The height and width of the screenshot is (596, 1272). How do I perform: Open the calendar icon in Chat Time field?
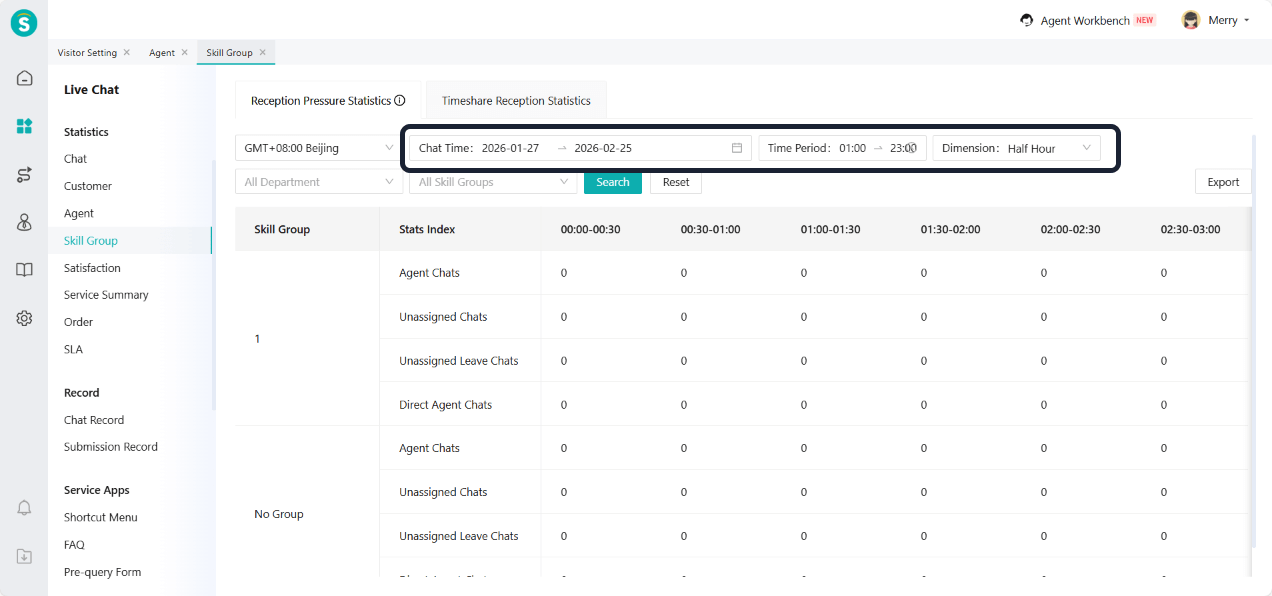point(737,148)
